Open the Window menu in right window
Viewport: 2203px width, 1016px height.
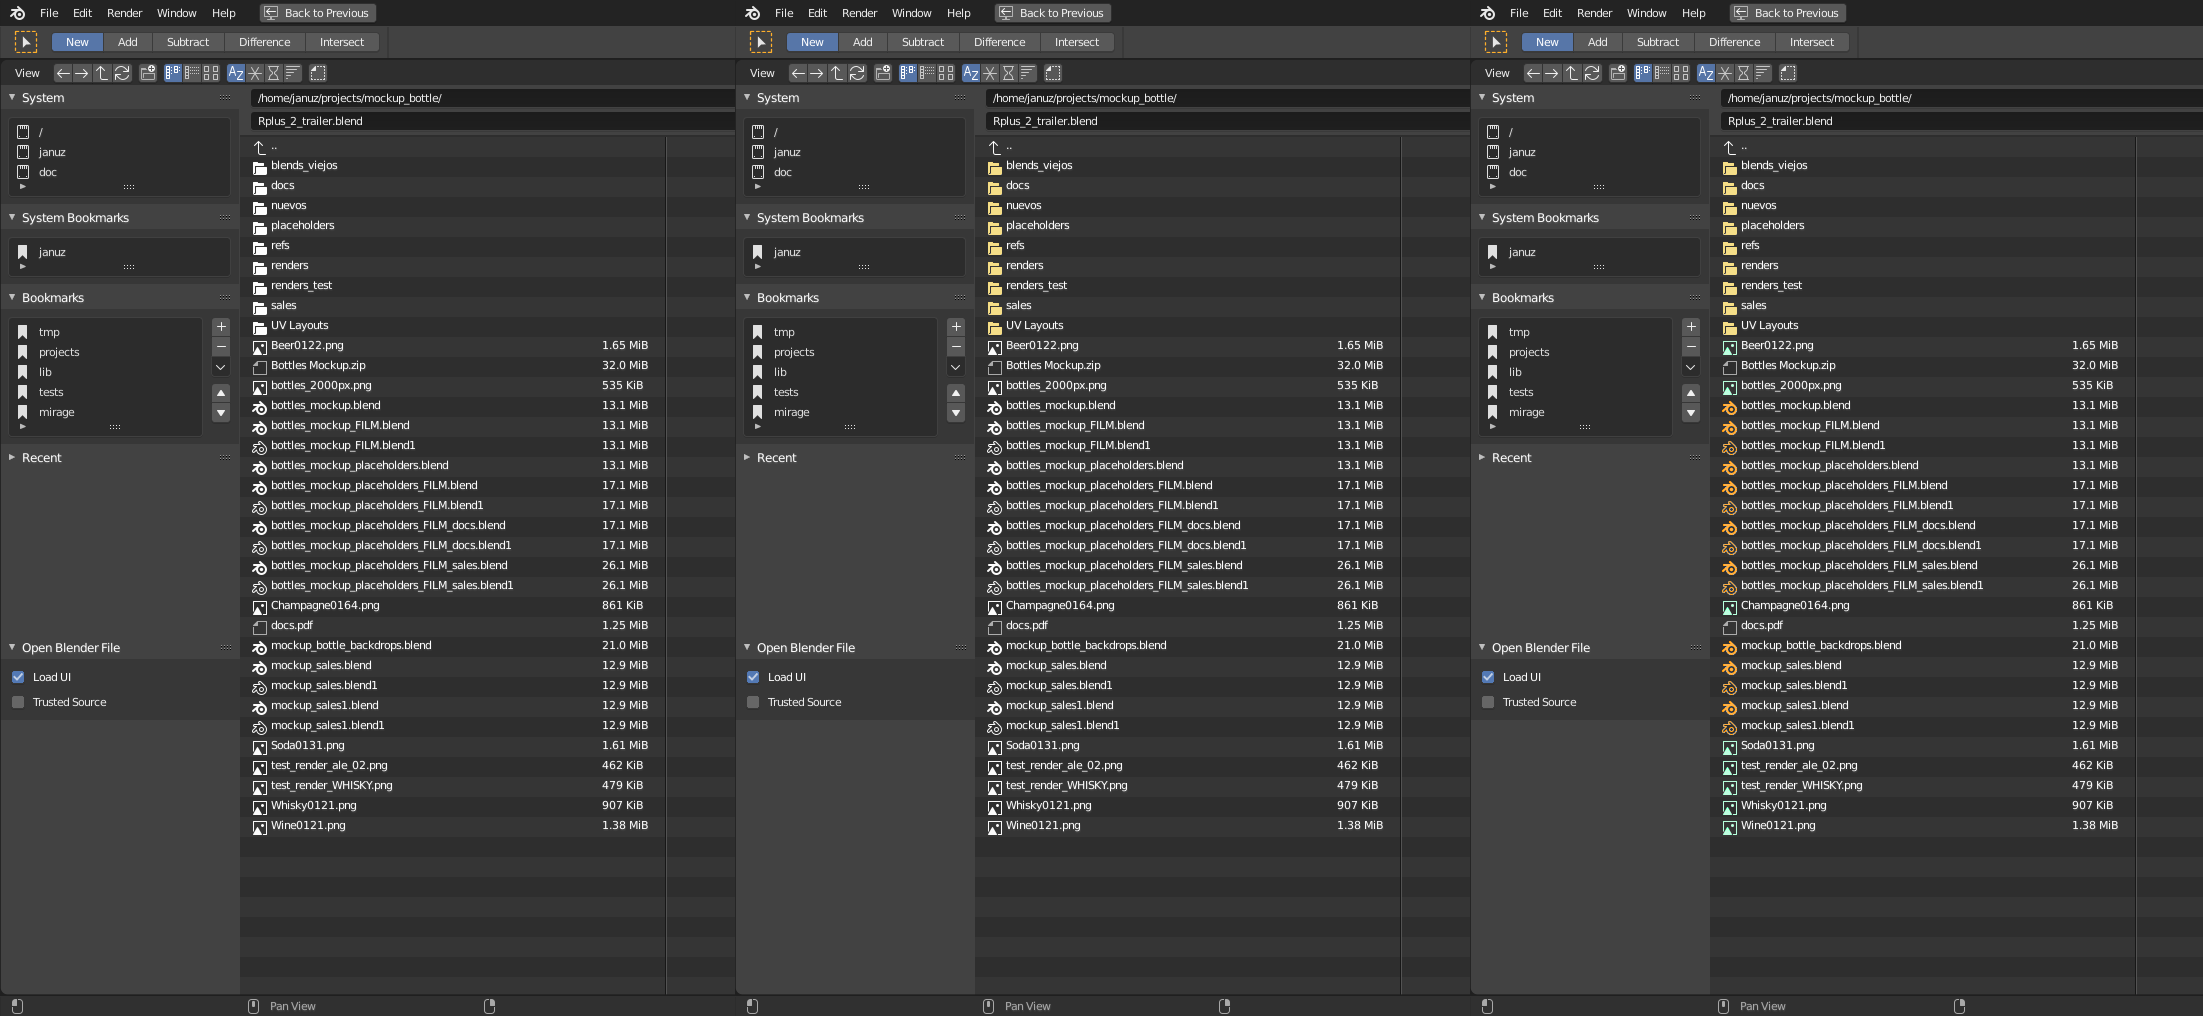tap(1647, 13)
